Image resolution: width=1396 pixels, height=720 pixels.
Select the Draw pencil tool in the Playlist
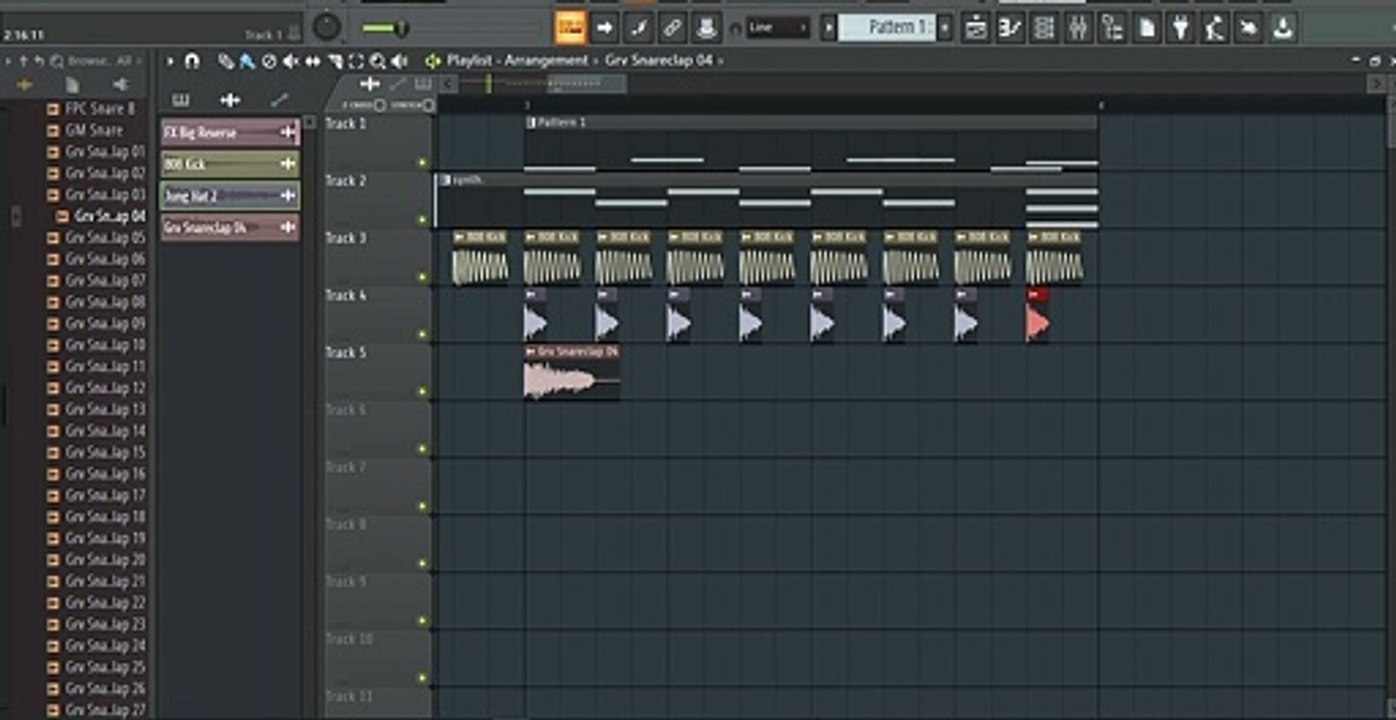[x=227, y=61]
